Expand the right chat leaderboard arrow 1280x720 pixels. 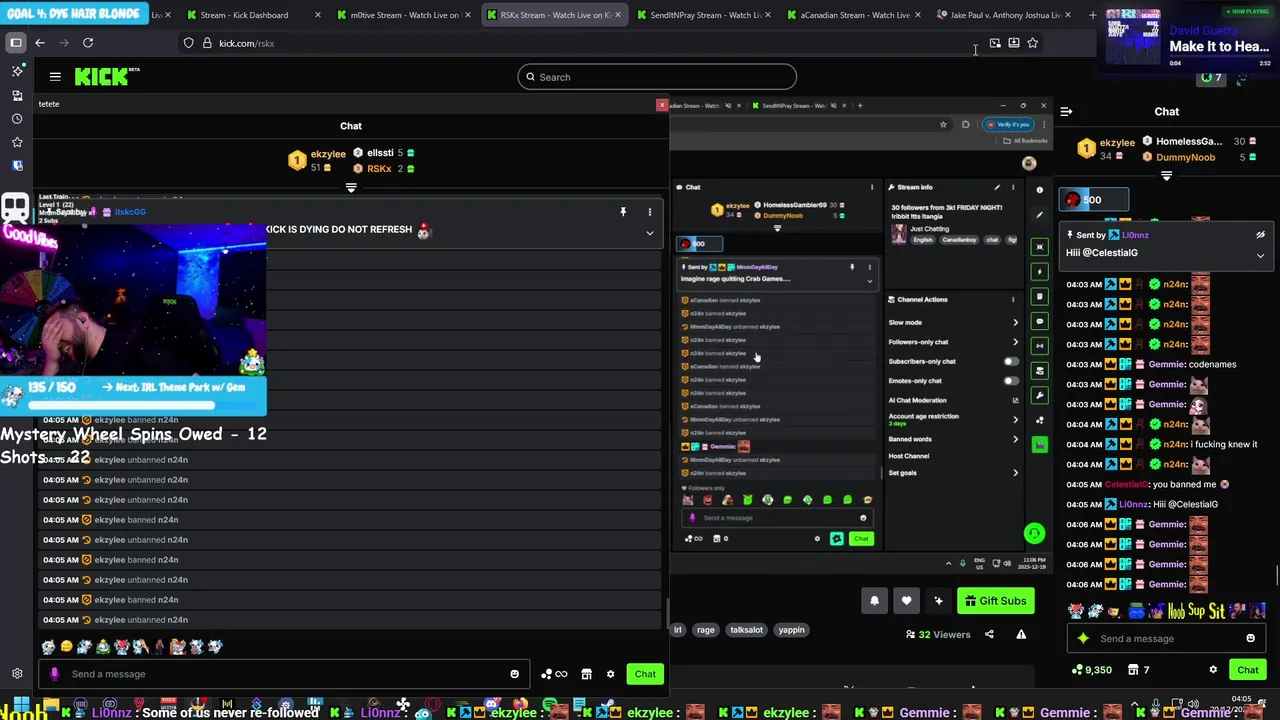(x=1166, y=176)
